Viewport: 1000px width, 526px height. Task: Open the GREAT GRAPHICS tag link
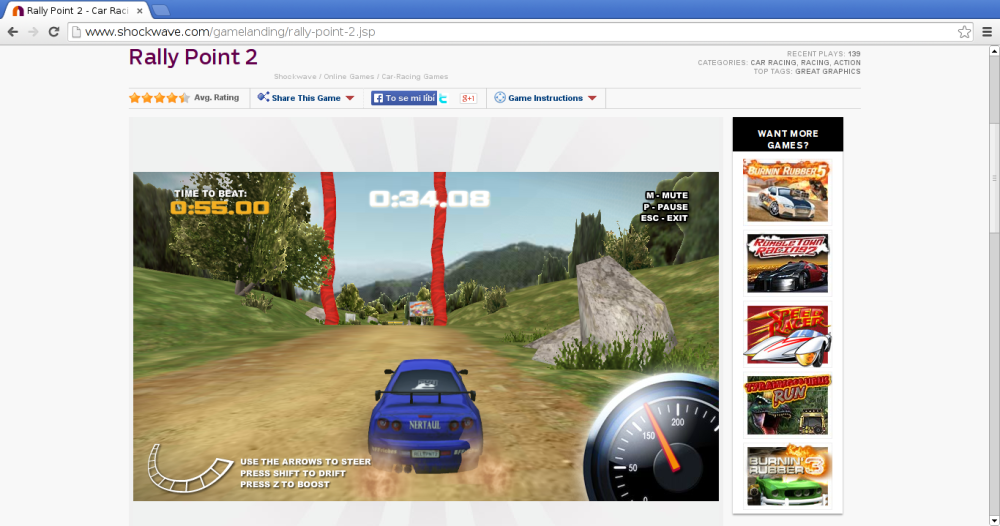point(828,71)
